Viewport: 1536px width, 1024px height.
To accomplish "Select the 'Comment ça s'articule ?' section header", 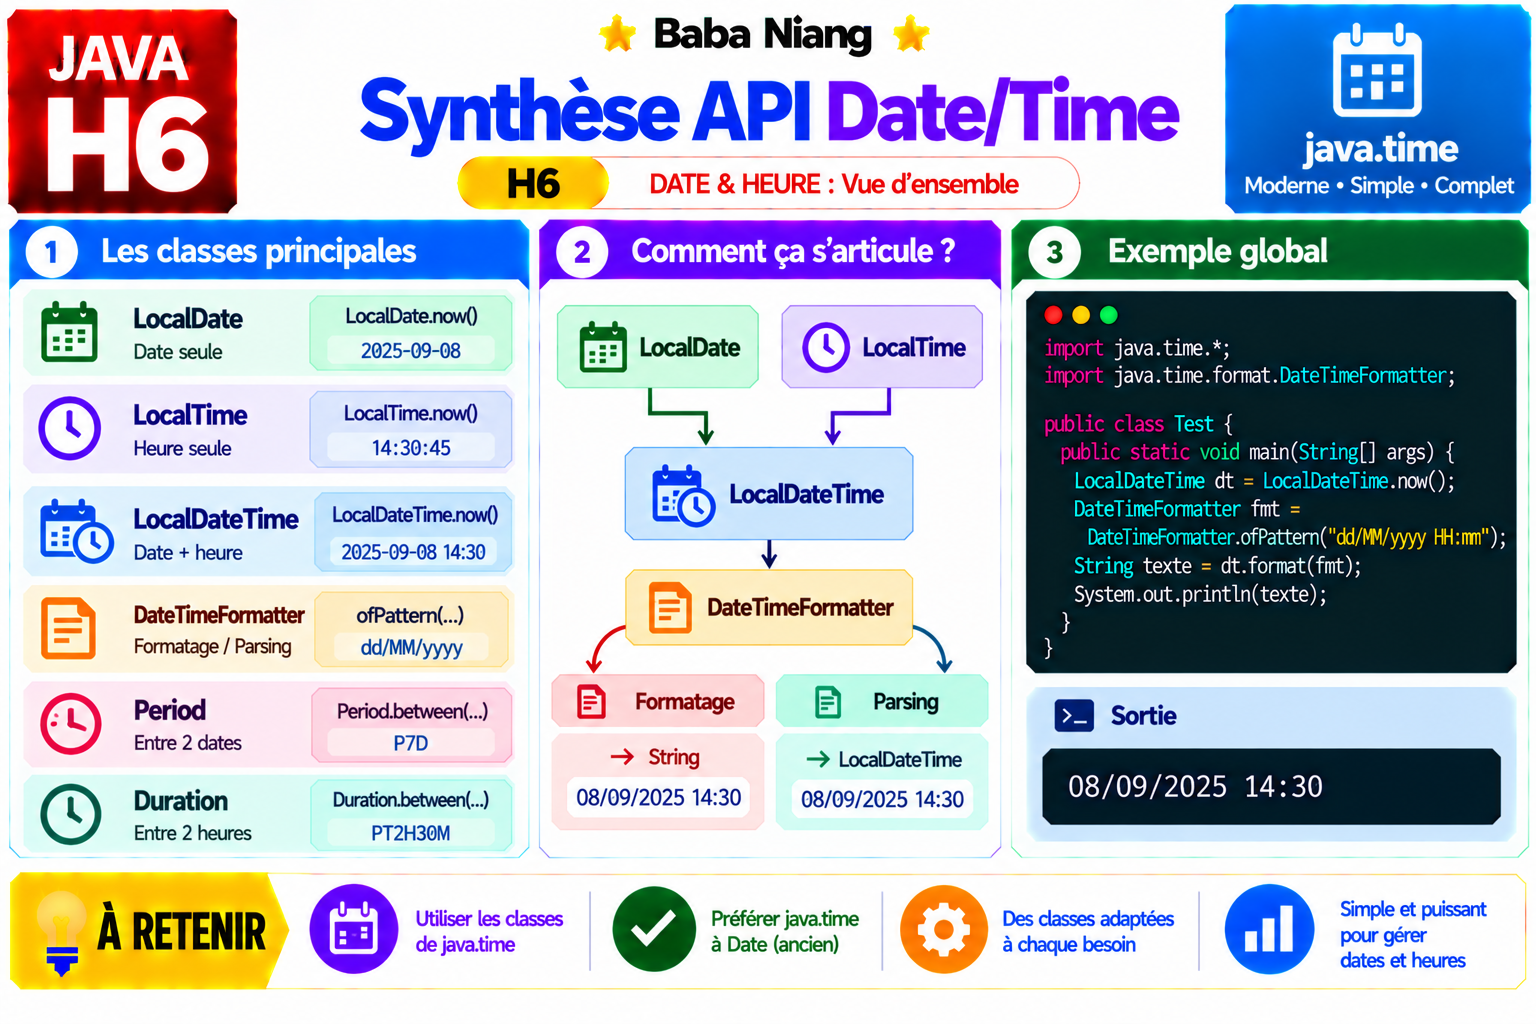I will pos(770,251).
